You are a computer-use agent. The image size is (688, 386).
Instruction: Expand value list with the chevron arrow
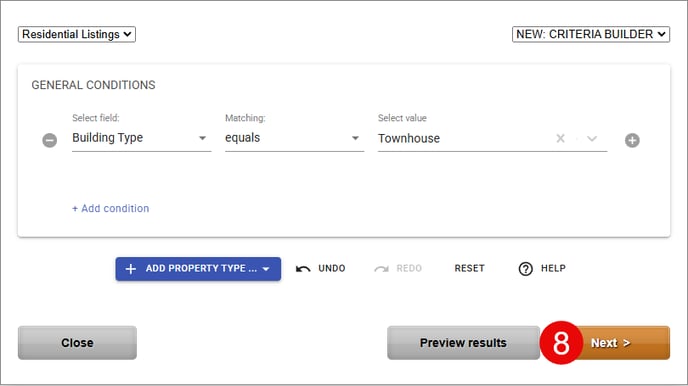coord(592,139)
